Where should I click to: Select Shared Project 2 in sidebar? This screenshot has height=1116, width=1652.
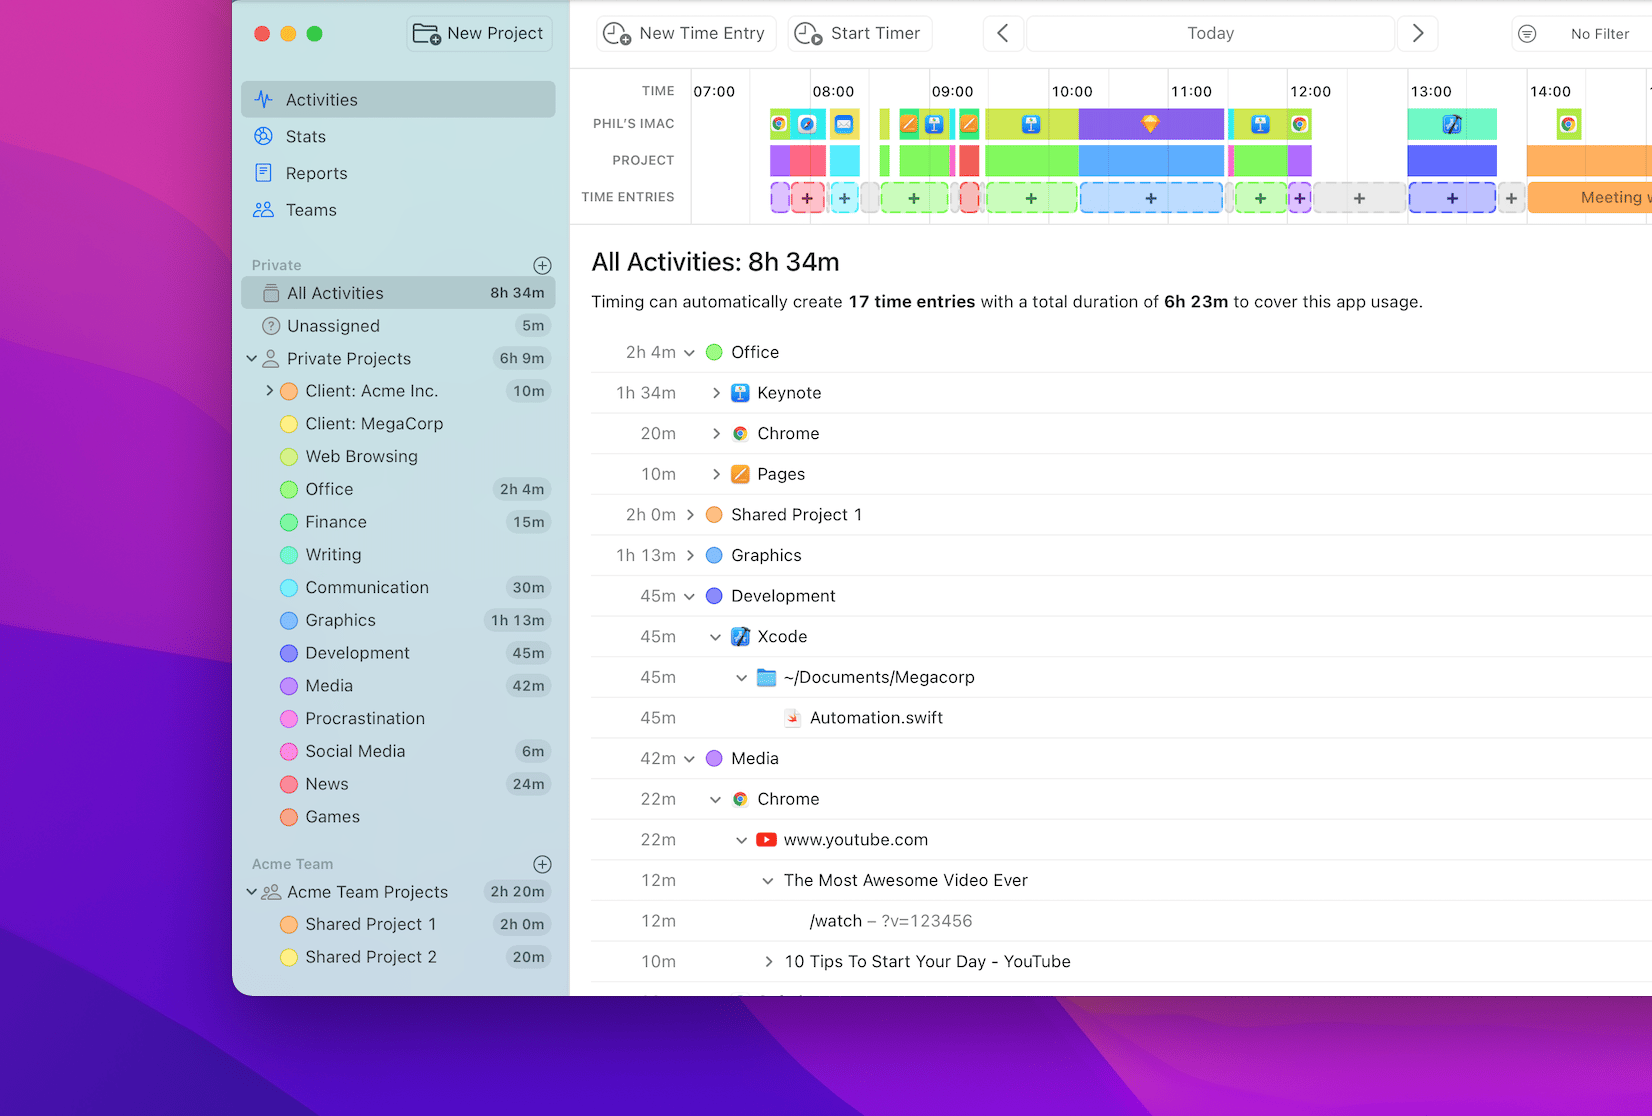click(398, 957)
